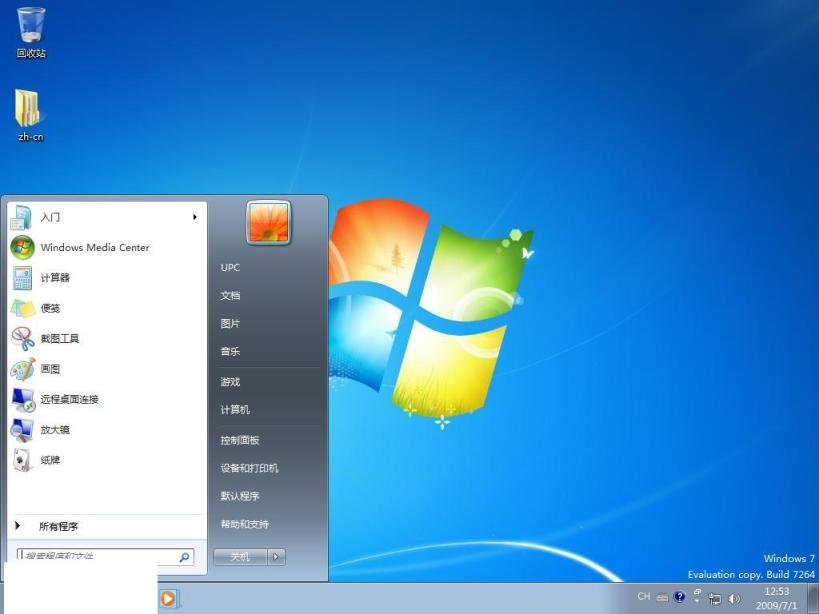Expand the 入门 submenu arrow

pos(195,217)
